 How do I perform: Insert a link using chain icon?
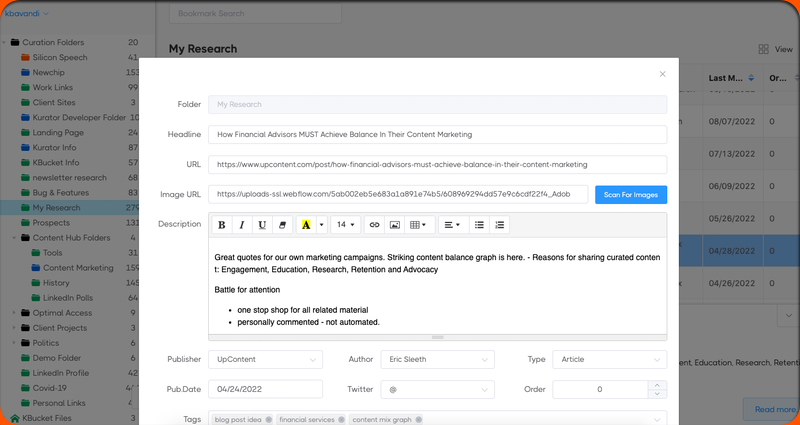pos(374,225)
